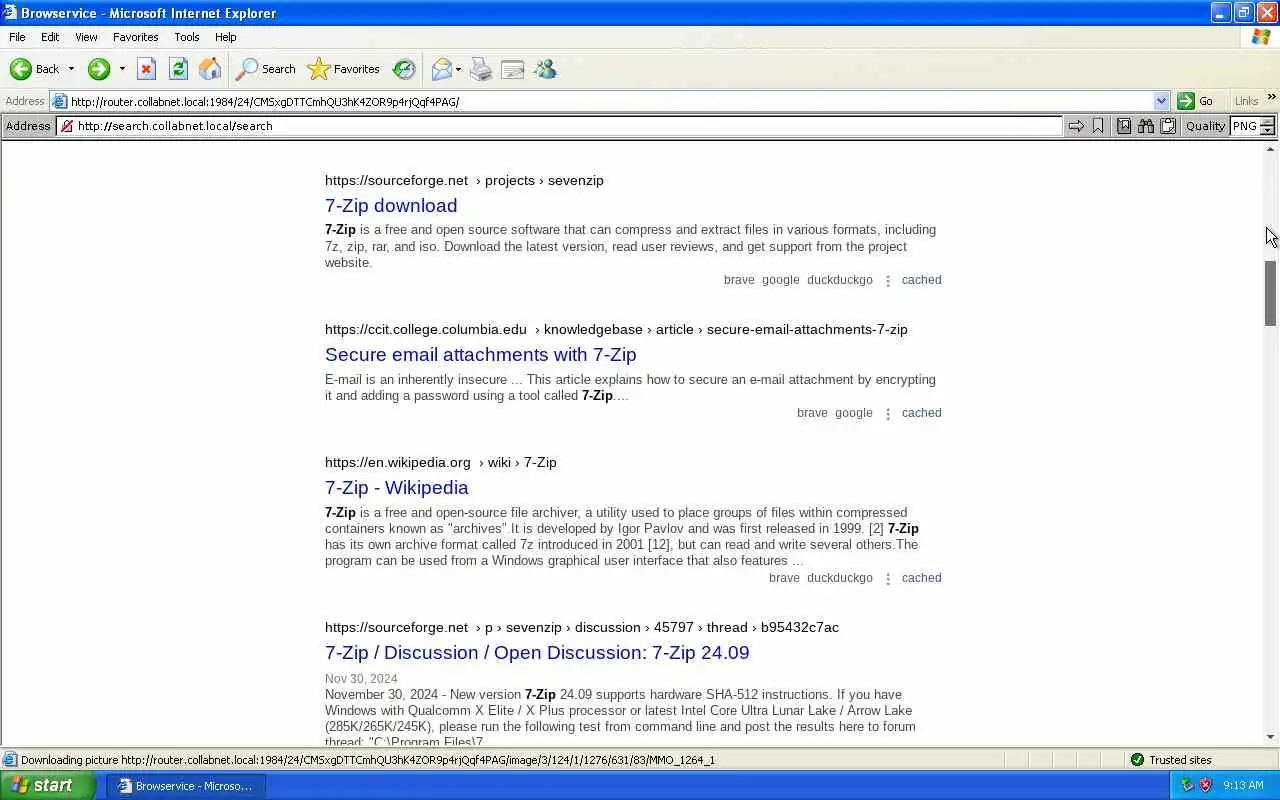
Task: Open the Search pane from the toolbar
Action: tap(265, 69)
